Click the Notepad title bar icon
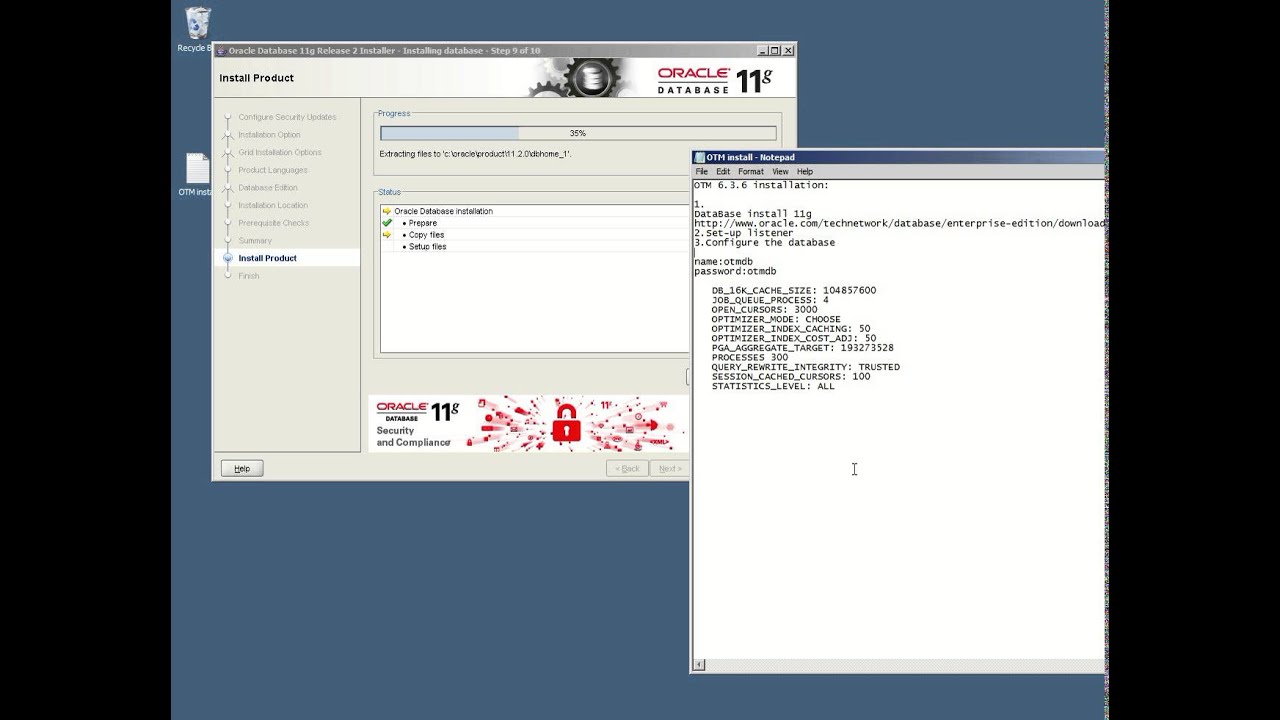 click(x=699, y=157)
